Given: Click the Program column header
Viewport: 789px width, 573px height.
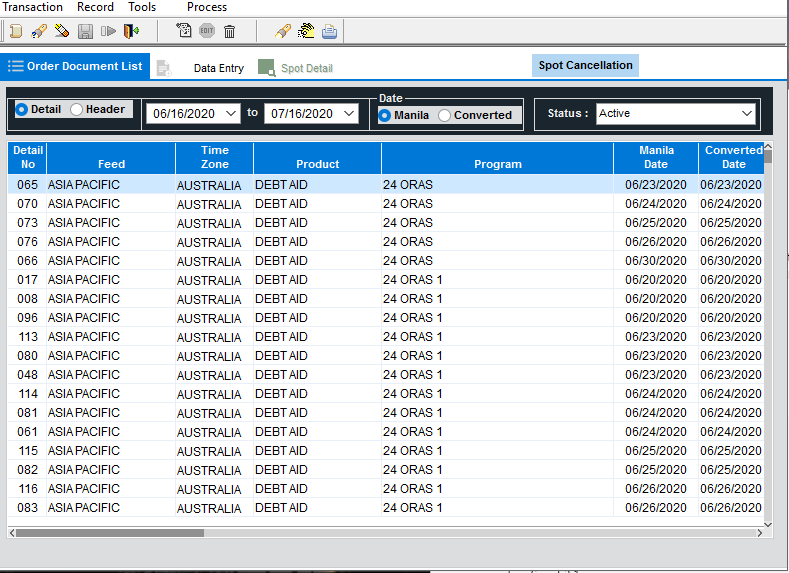Looking at the screenshot, I should (497, 164).
